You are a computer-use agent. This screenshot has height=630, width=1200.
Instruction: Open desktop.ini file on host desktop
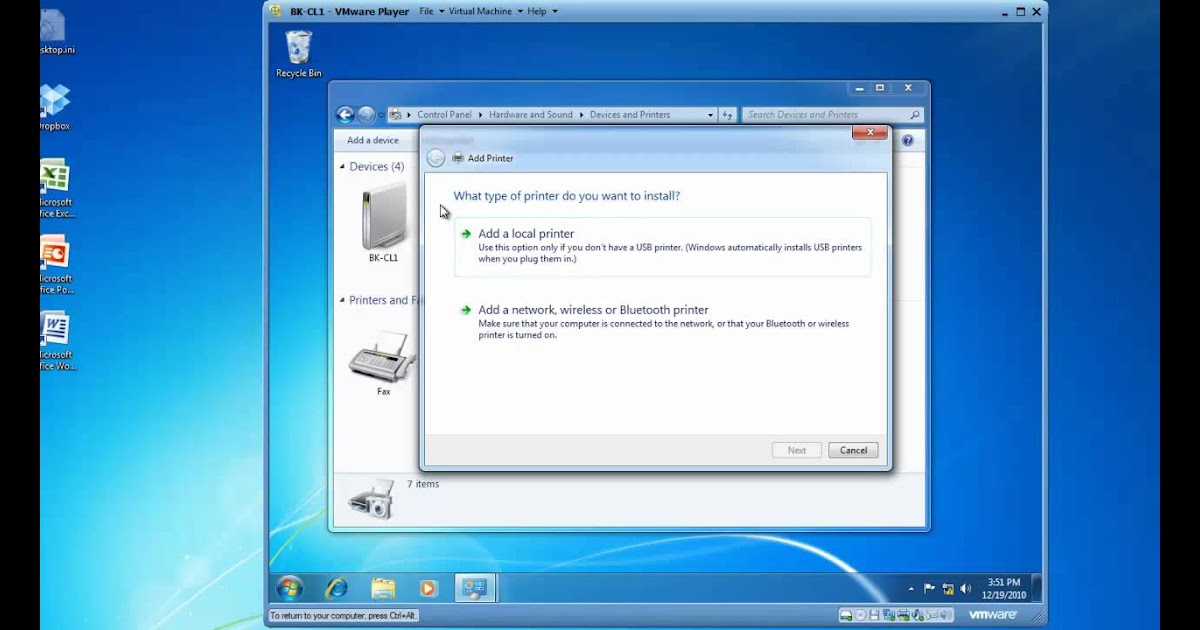pyautogui.click(x=56, y=31)
